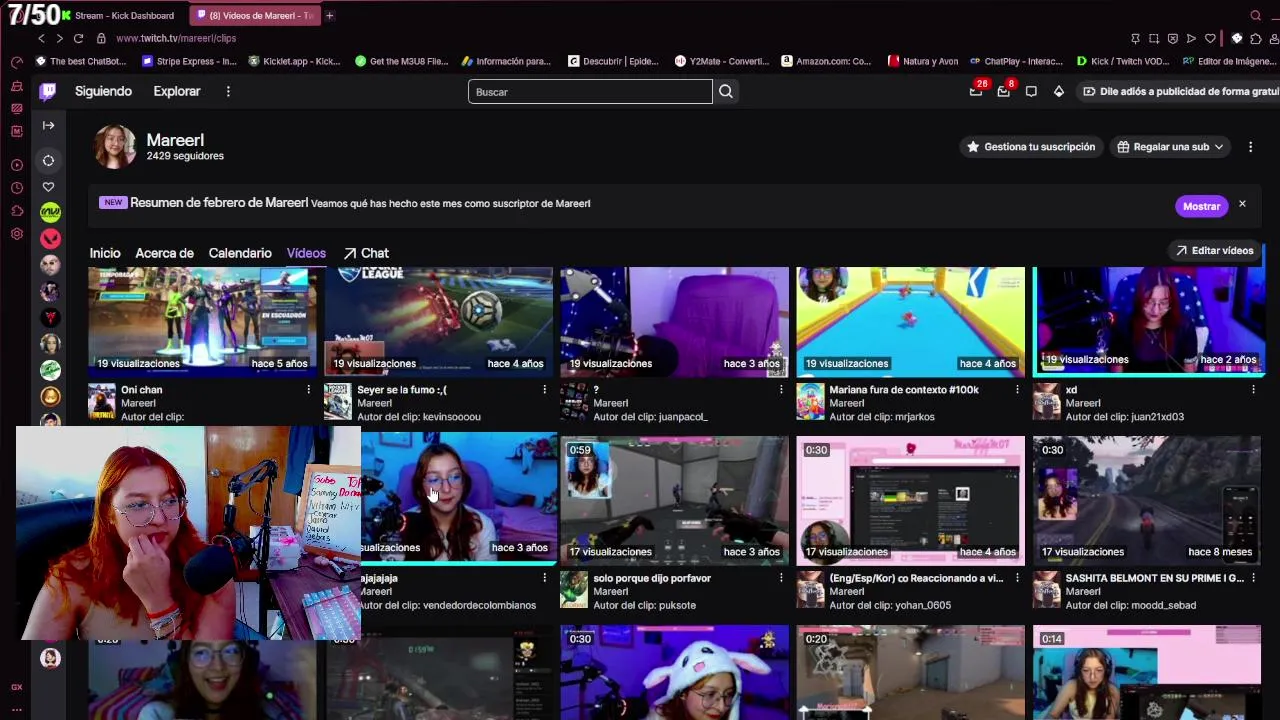Open the inbox icon with 8 badge

click(x=1003, y=91)
